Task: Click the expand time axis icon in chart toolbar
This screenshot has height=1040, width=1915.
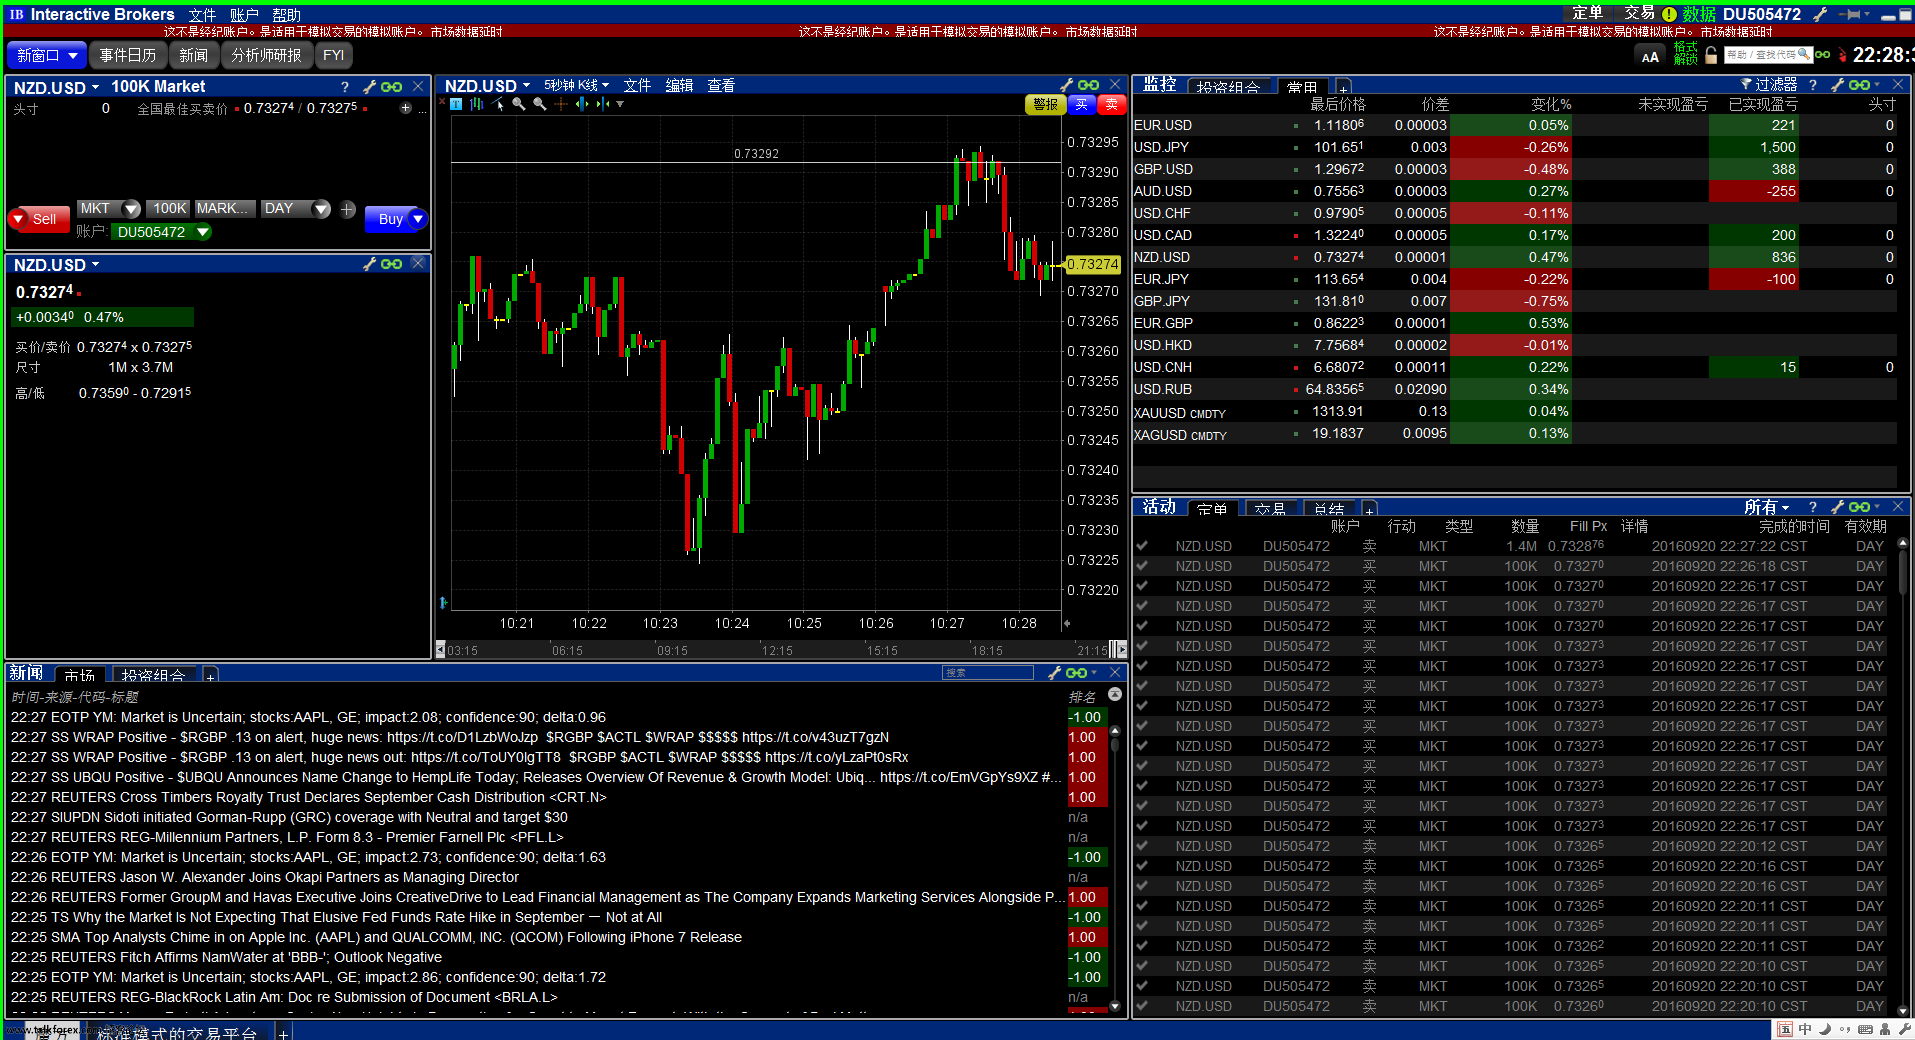Action: pyautogui.click(x=582, y=104)
